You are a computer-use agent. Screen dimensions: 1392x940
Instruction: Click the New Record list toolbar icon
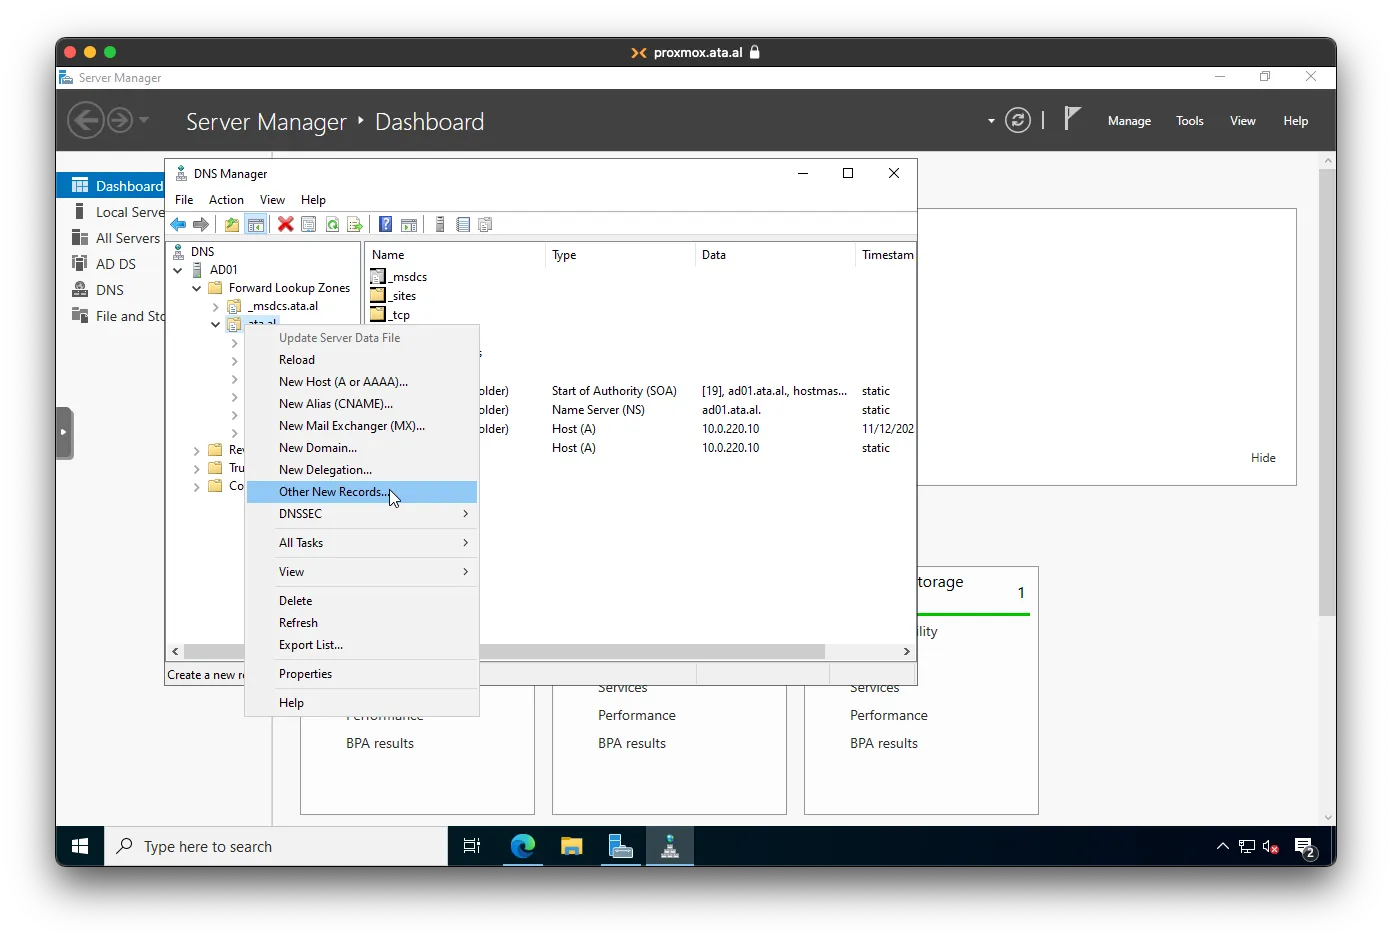pos(463,224)
